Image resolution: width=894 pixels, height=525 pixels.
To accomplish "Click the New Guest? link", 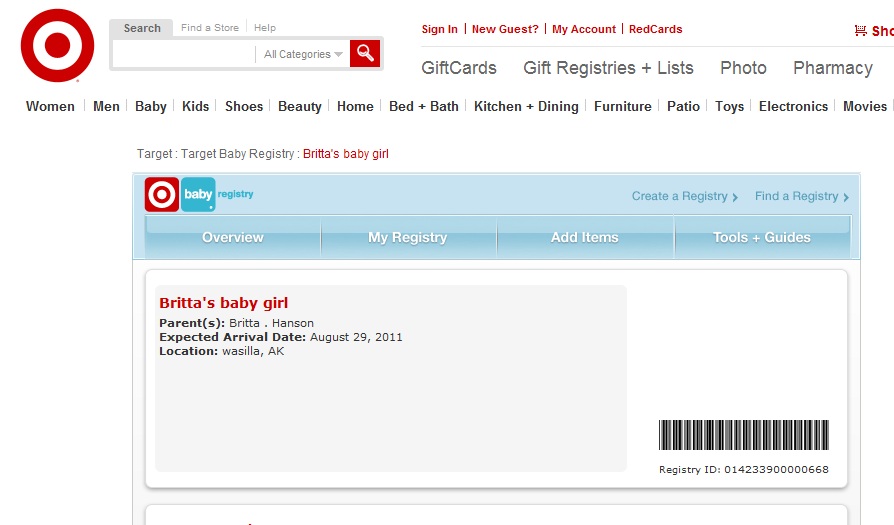I will pyautogui.click(x=505, y=29).
